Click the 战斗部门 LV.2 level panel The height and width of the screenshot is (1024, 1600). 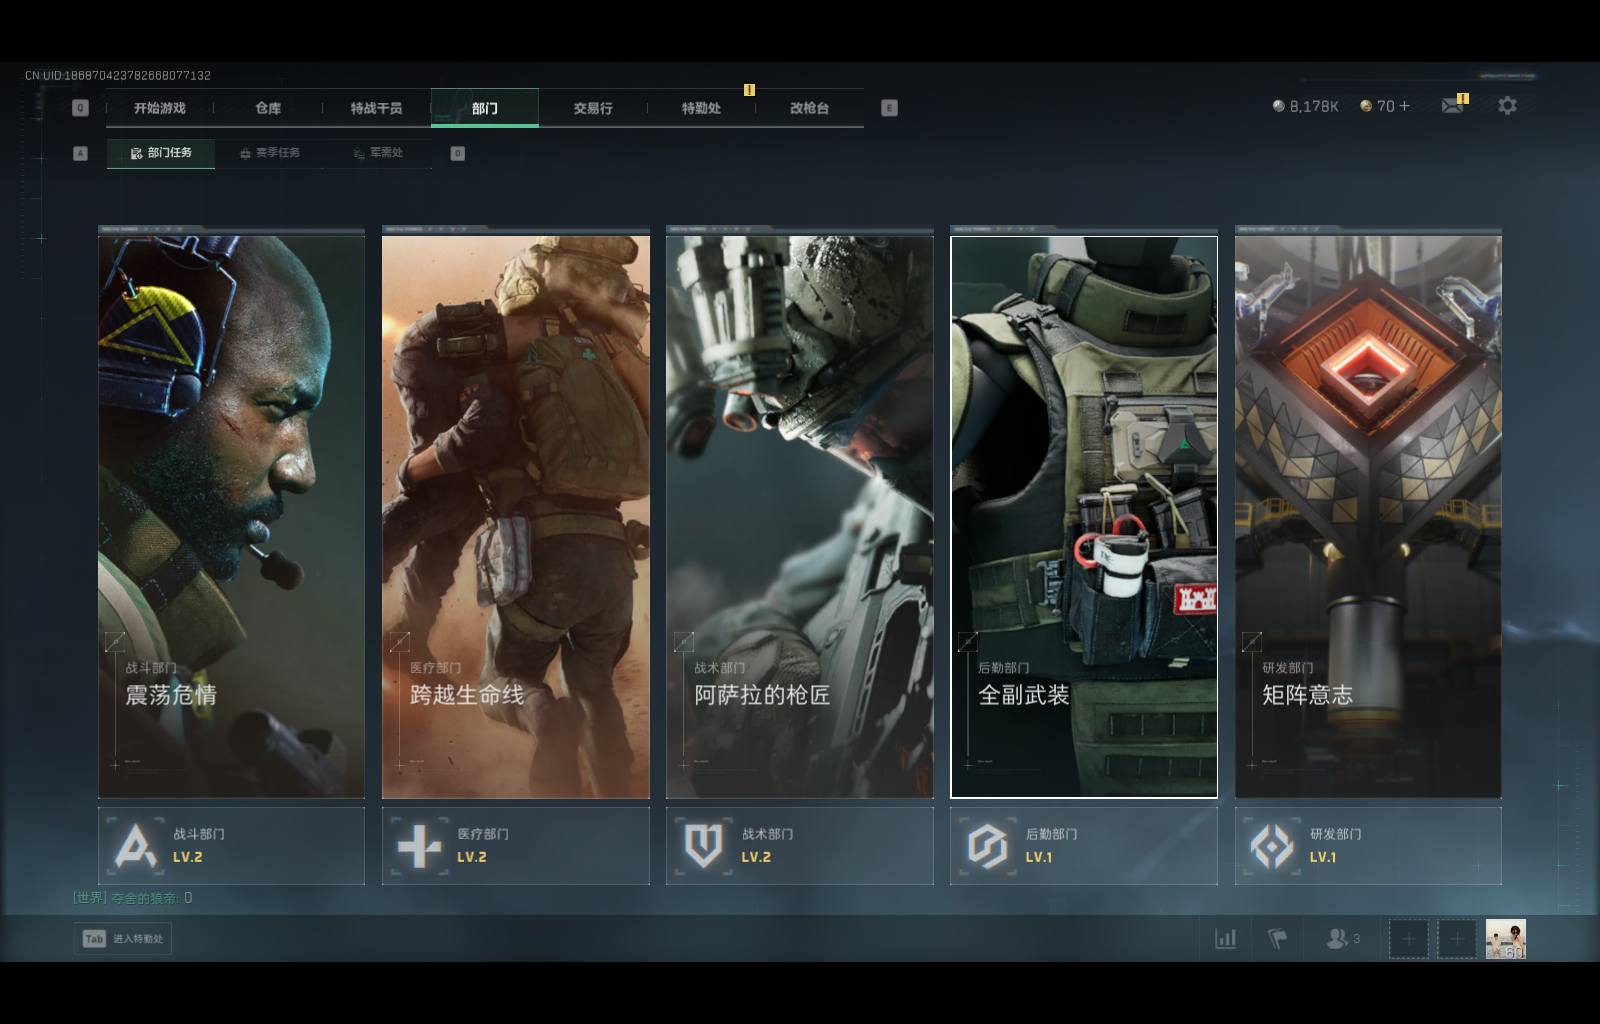pos(231,846)
